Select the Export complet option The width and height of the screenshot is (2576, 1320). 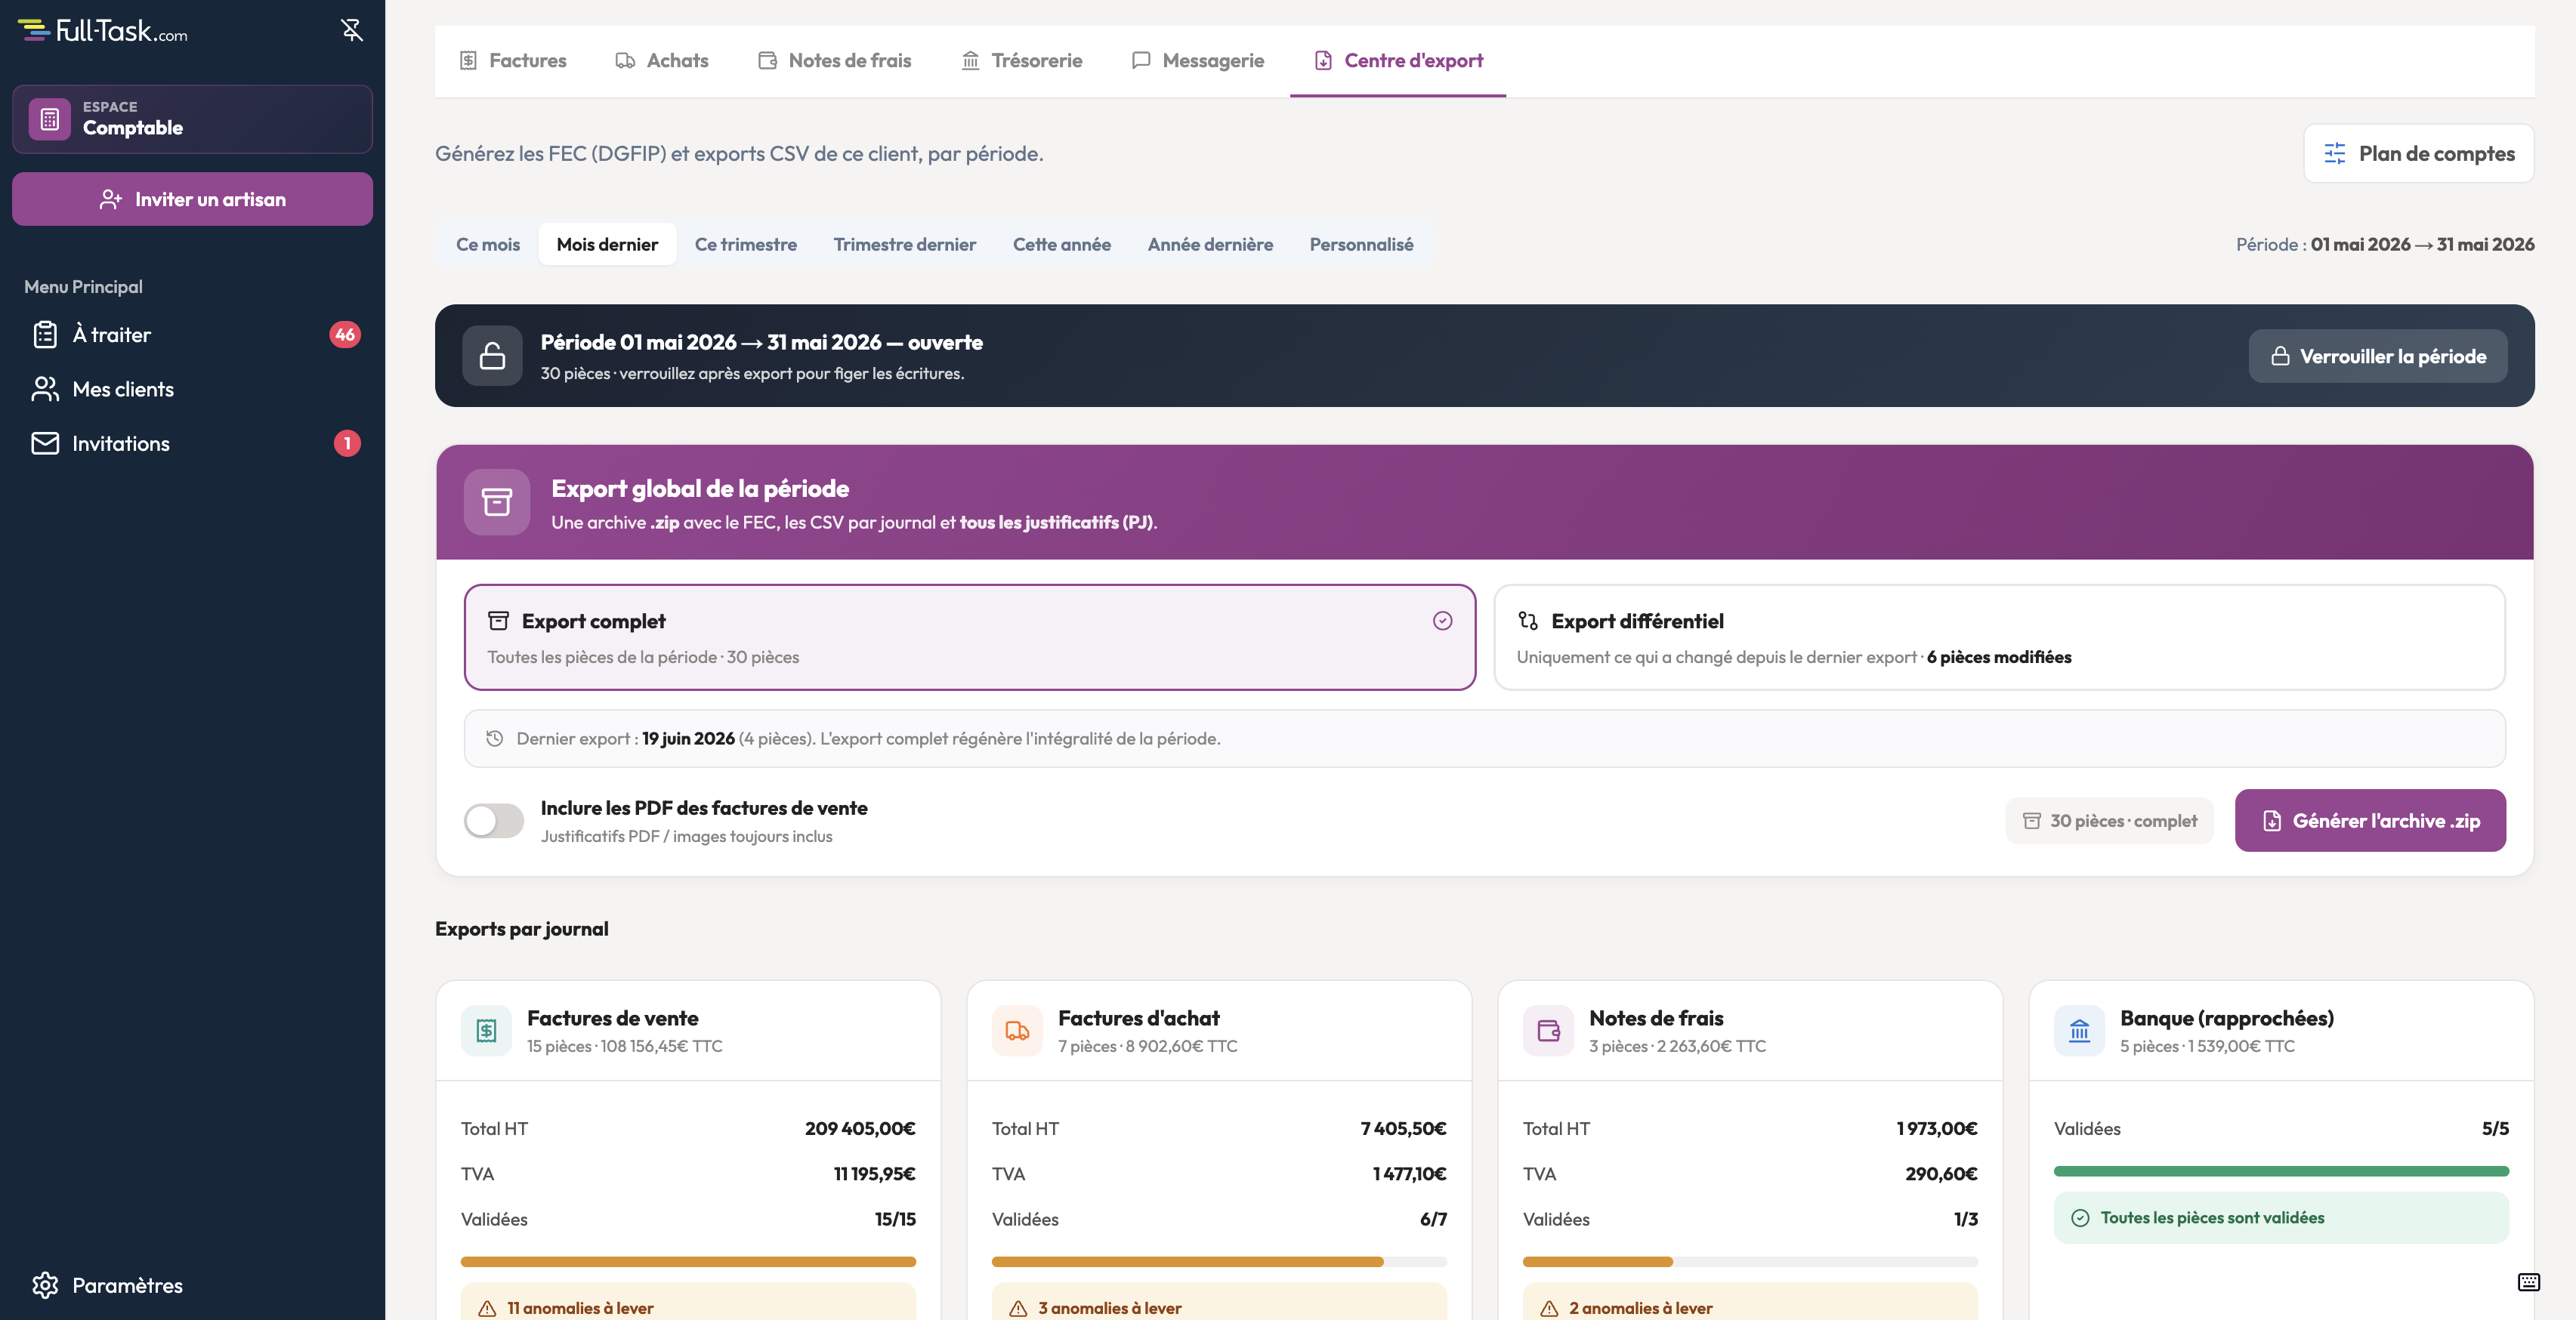(x=969, y=637)
